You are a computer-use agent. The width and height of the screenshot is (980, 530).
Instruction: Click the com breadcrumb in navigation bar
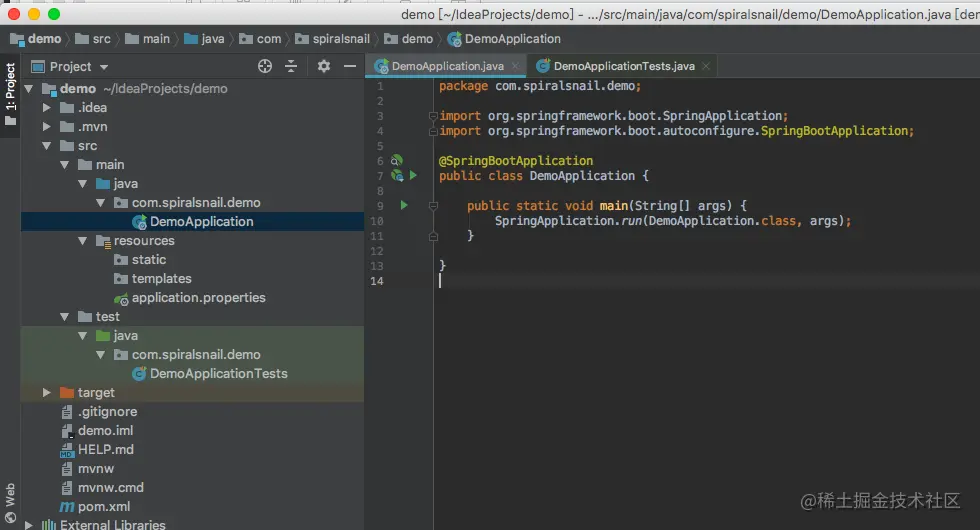(x=261, y=39)
